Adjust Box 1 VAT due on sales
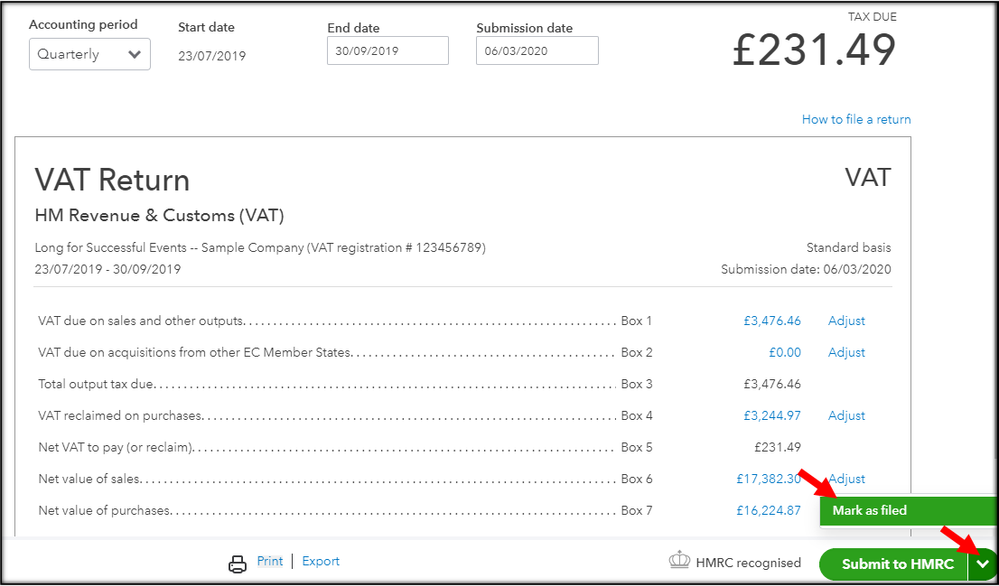This screenshot has height=586, width=999. 847,321
